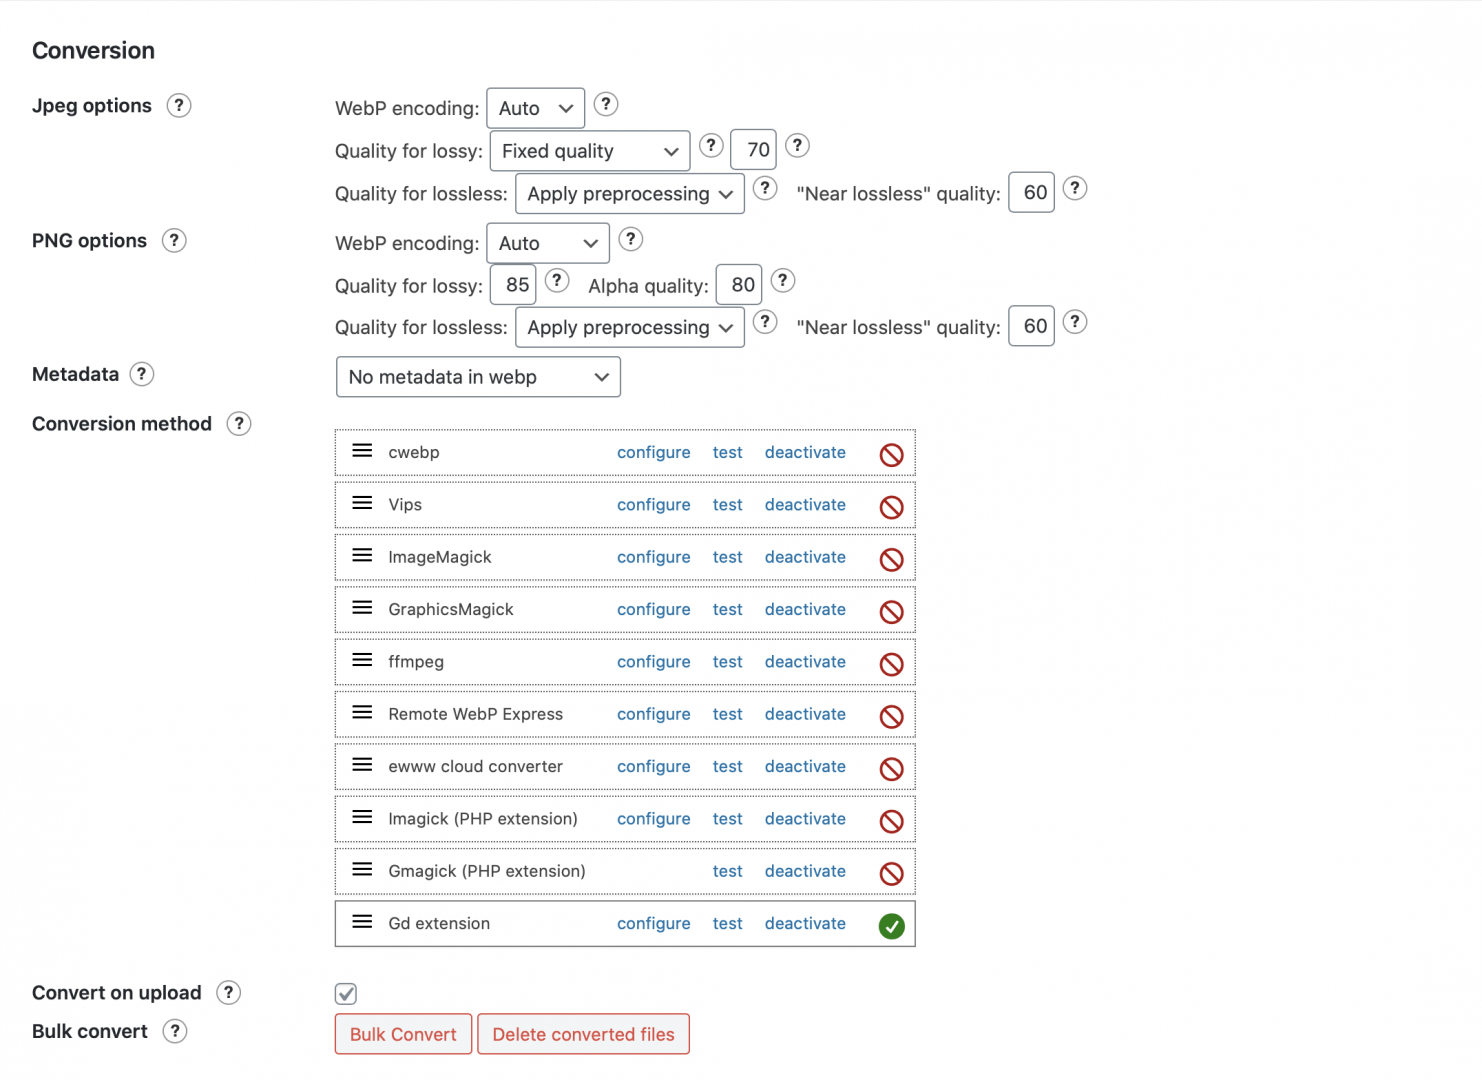This screenshot has height=1080, width=1482.
Task: Toggle Convert on upload checkbox
Action: pyautogui.click(x=346, y=993)
